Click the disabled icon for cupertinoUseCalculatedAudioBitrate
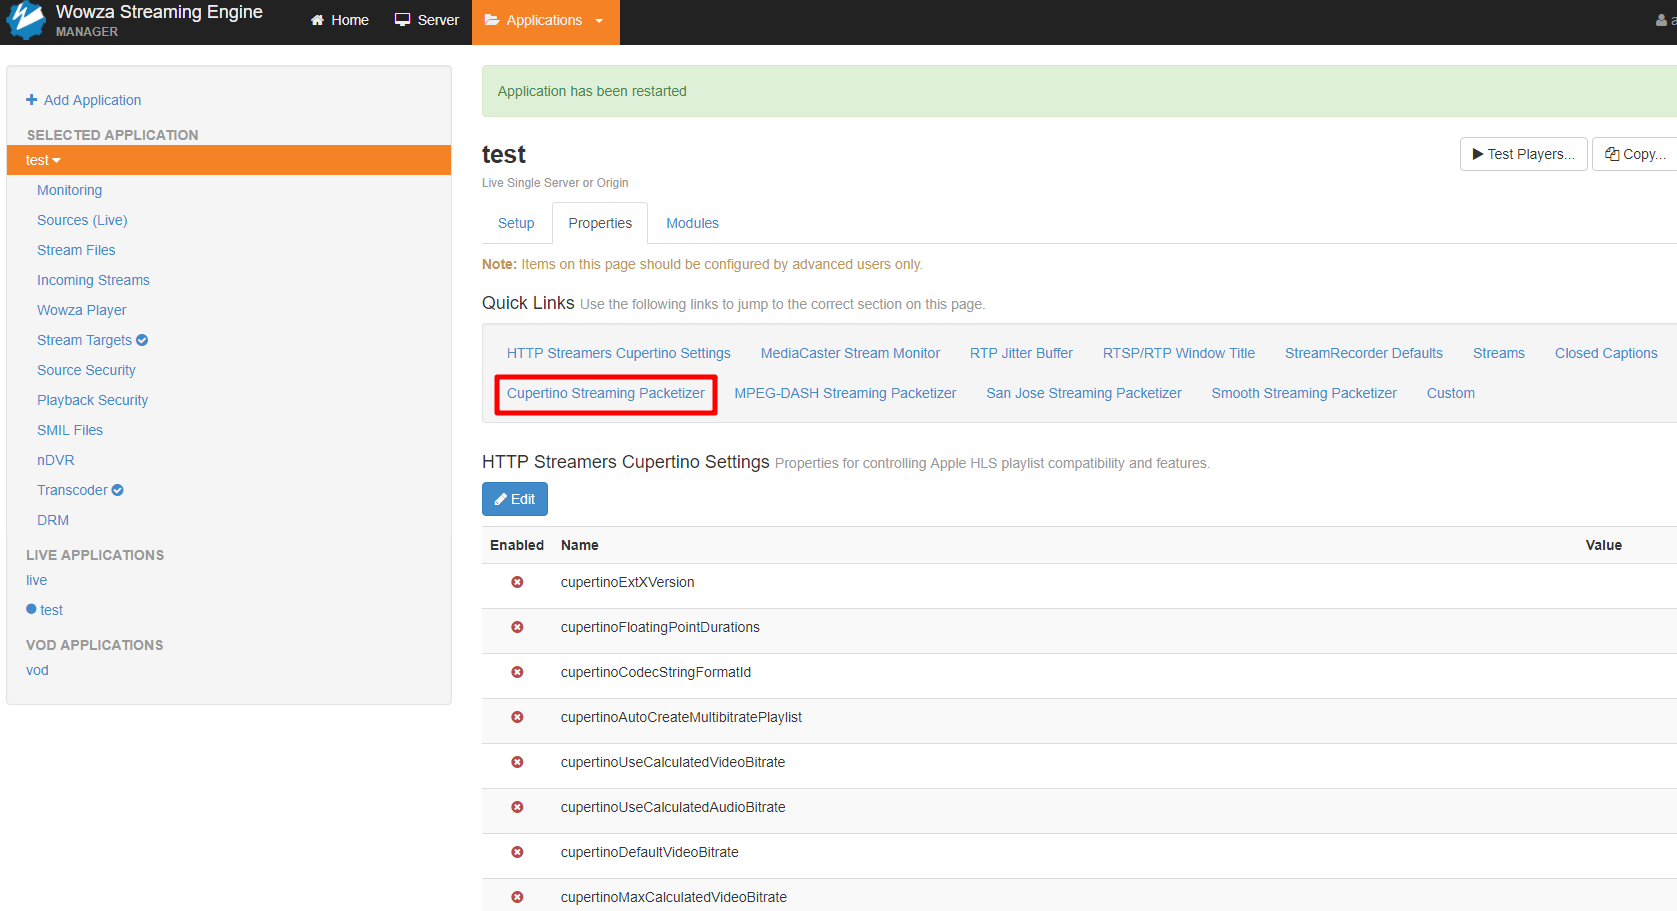 pos(517,807)
